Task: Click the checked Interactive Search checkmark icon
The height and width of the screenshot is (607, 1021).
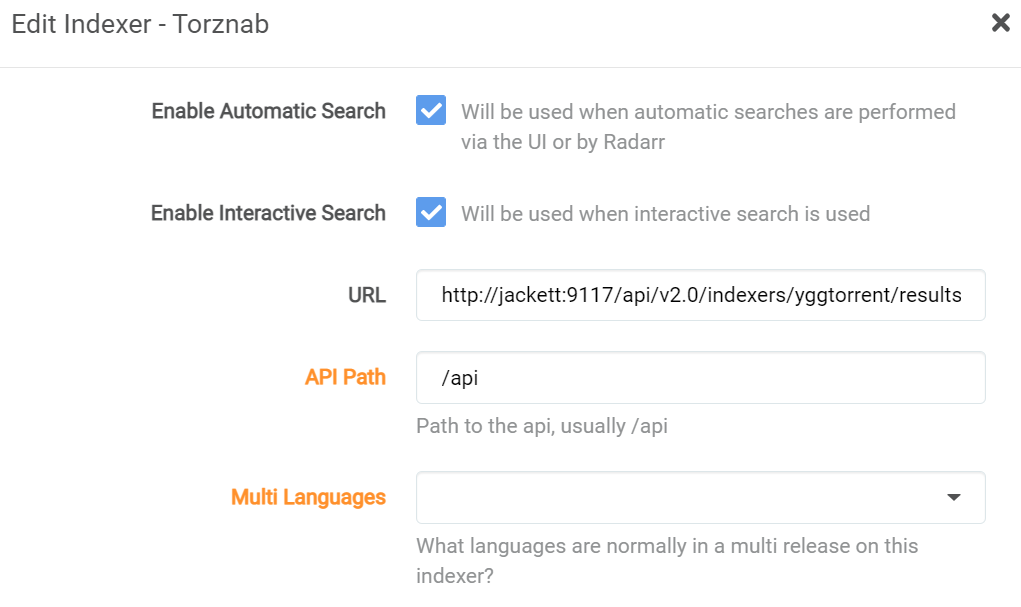Action: pos(430,212)
